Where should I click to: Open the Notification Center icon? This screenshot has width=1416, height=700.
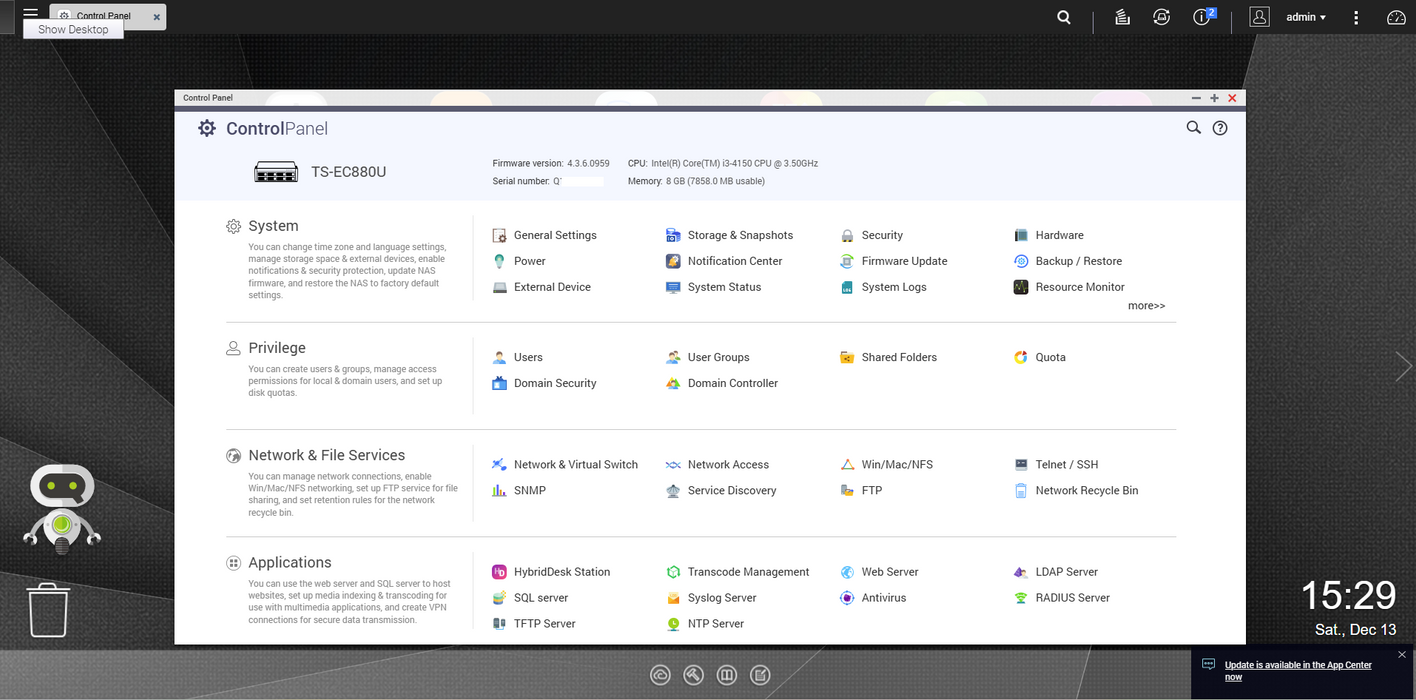click(673, 261)
